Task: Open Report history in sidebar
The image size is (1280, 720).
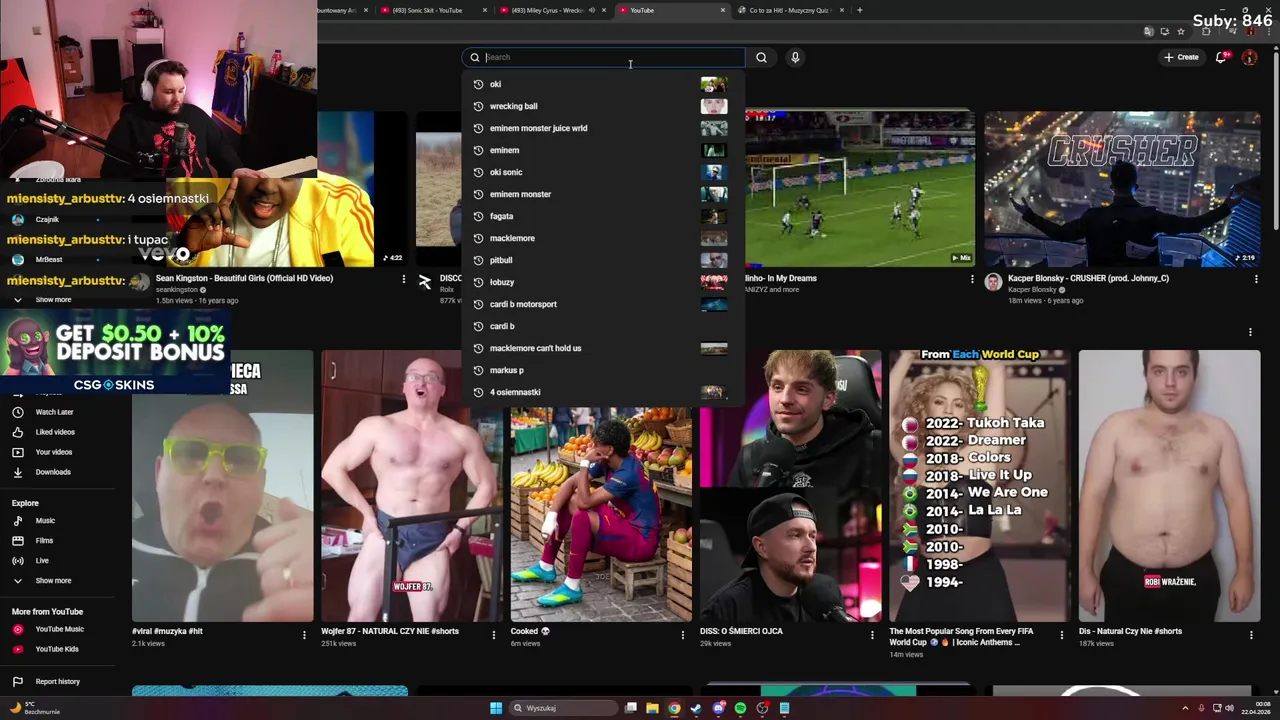Action: pos(57,682)
